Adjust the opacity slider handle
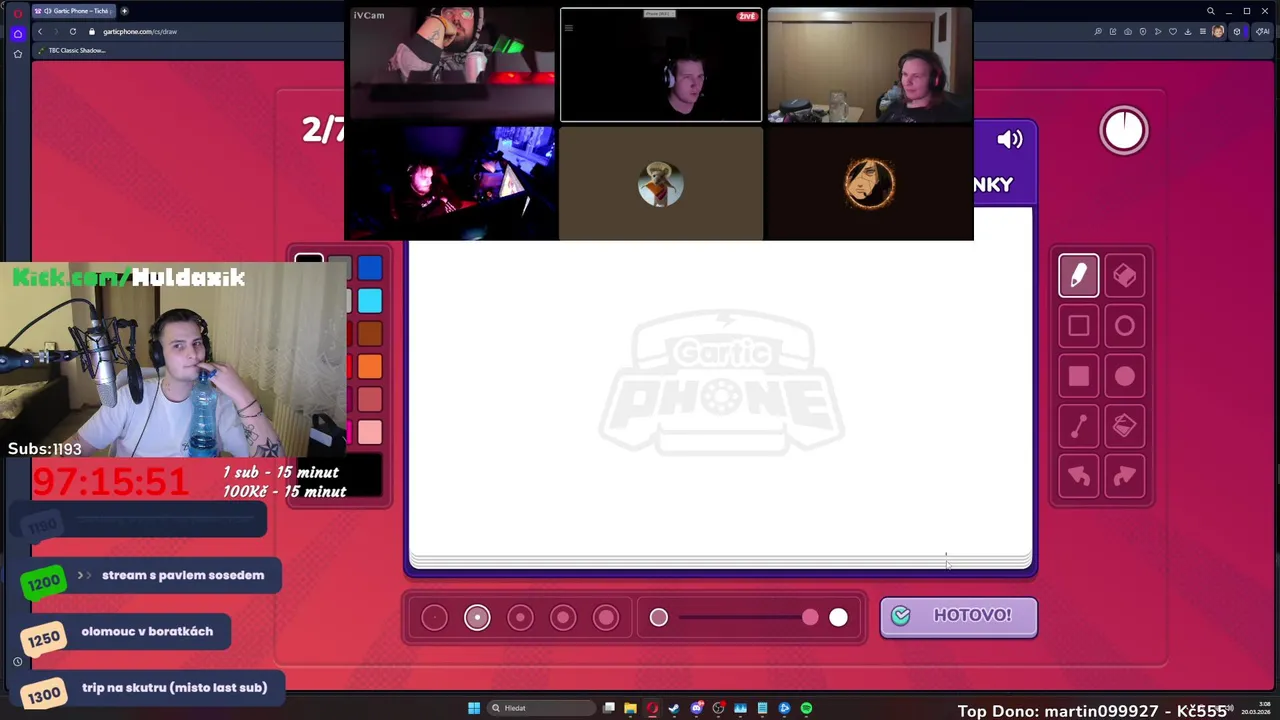1280x720 pixels. point(810,618)
